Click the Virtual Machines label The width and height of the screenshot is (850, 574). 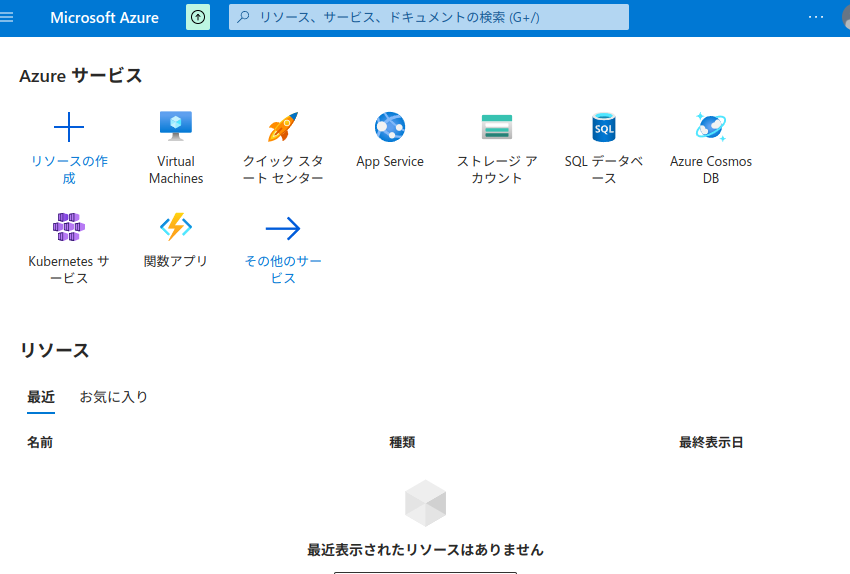(x=176, y=170)
